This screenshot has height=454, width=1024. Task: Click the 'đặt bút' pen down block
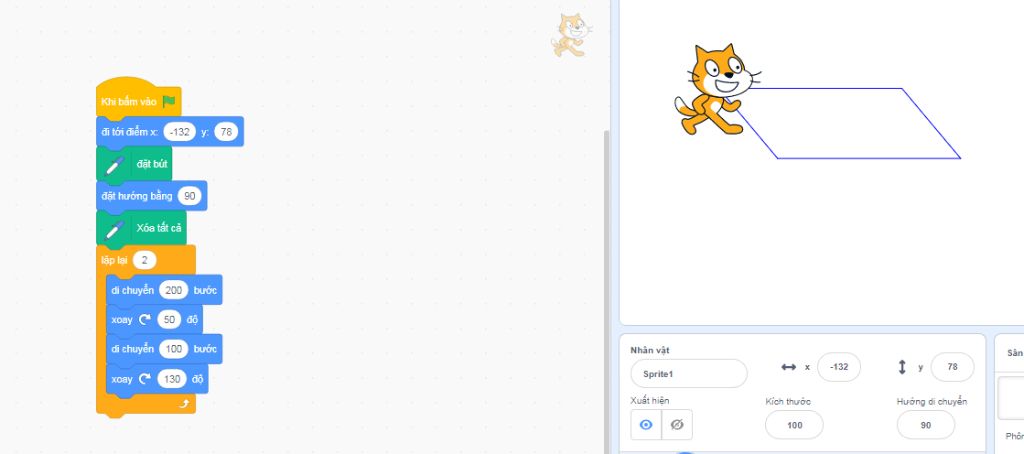(x=134, y=164)
